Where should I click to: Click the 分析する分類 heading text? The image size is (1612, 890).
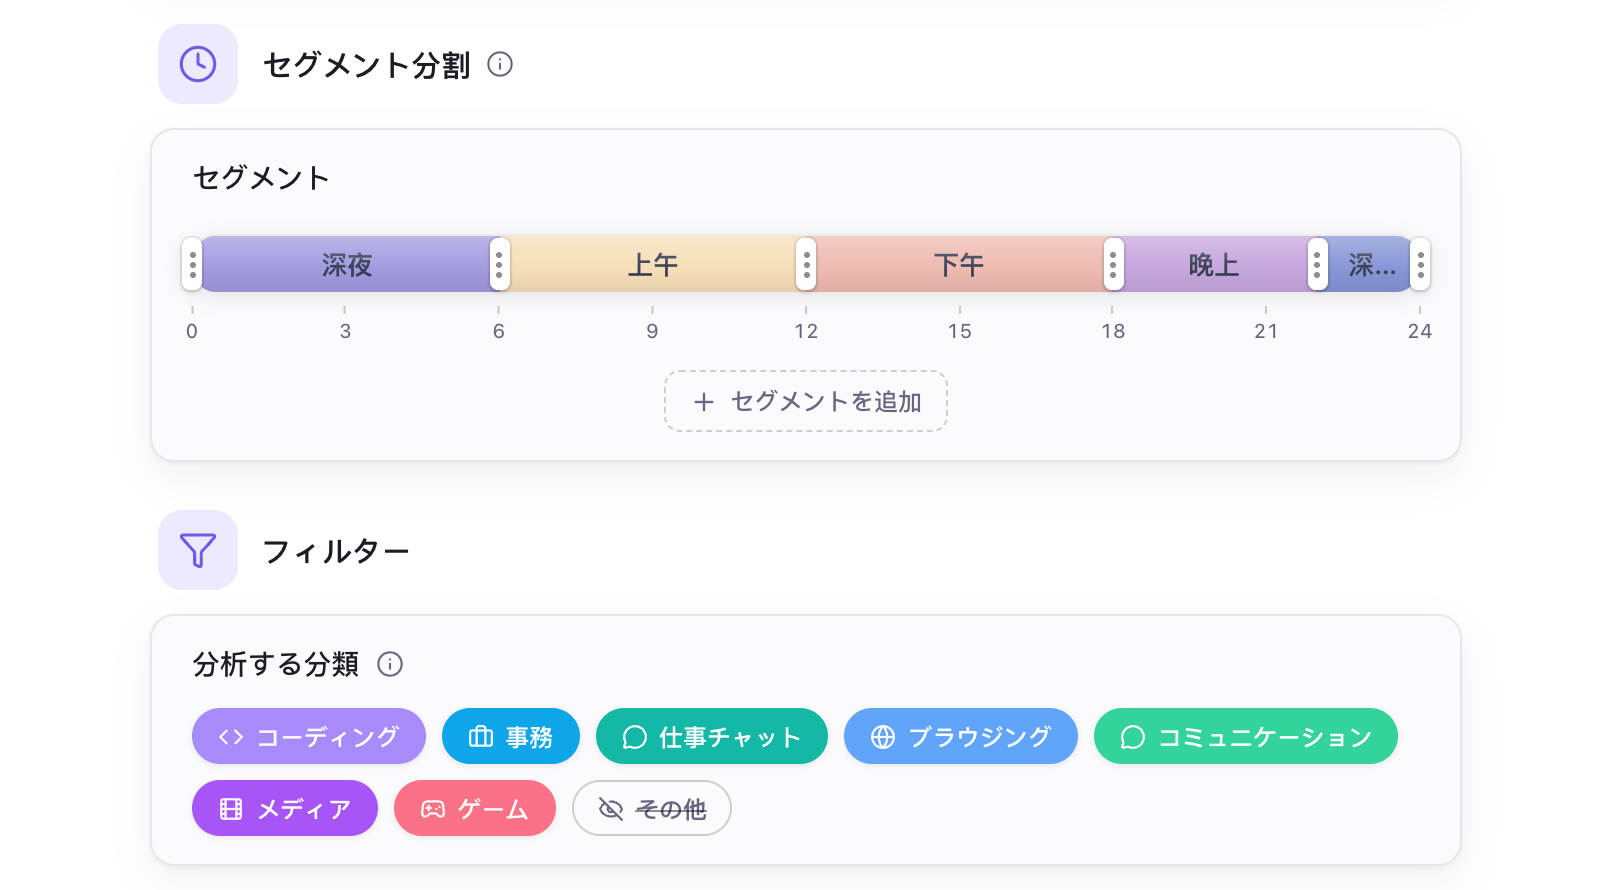pos(276,664)
